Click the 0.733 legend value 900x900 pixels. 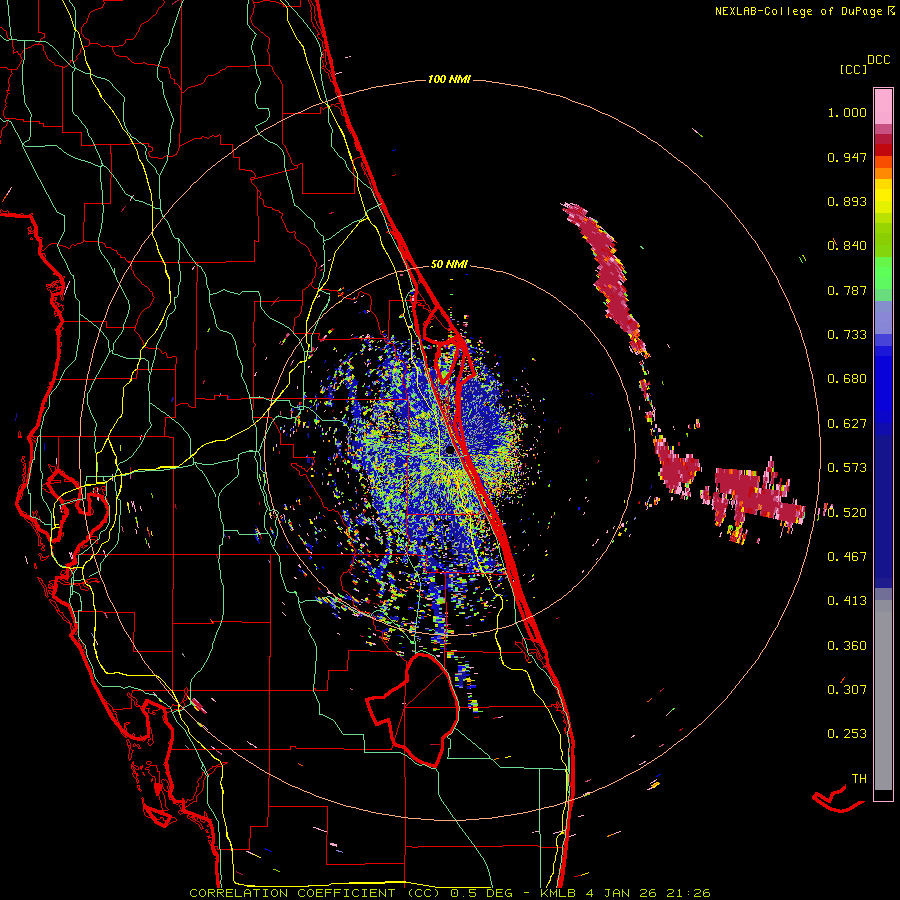847,335
